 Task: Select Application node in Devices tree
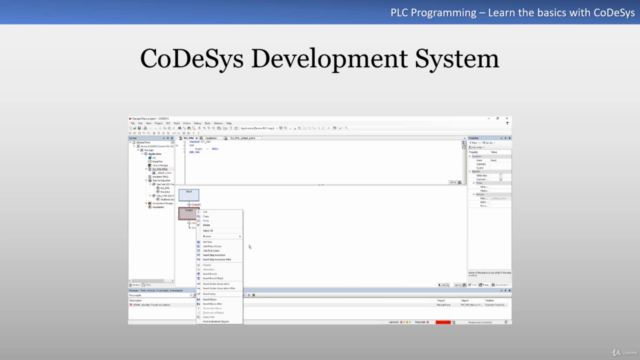(x=155, y=154)
